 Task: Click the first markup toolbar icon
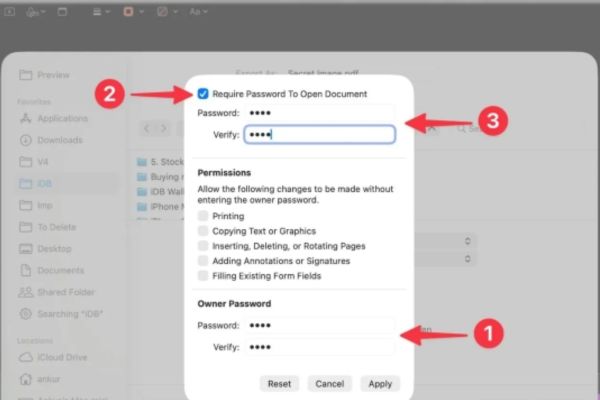click(10, 12)
